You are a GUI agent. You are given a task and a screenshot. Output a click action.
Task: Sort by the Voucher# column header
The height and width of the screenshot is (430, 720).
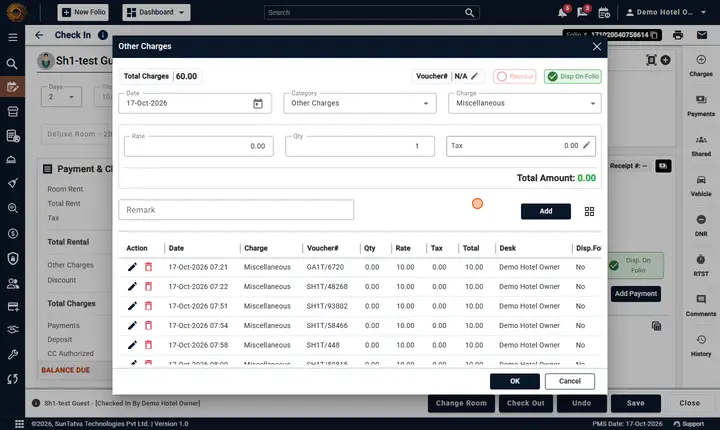322,248
